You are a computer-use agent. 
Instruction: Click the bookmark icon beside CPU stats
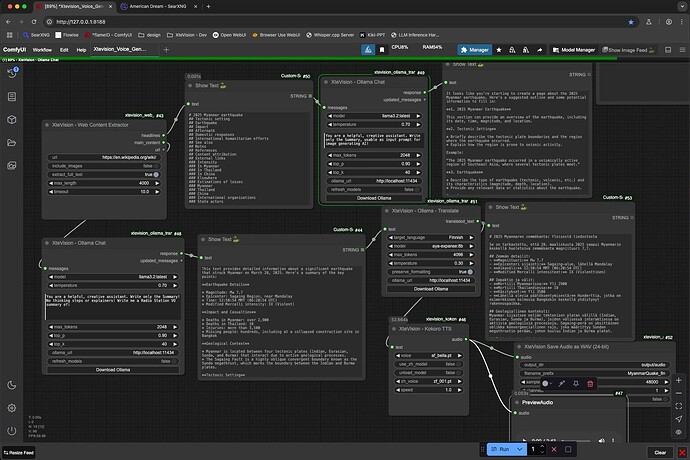click(x=382, y=50)
